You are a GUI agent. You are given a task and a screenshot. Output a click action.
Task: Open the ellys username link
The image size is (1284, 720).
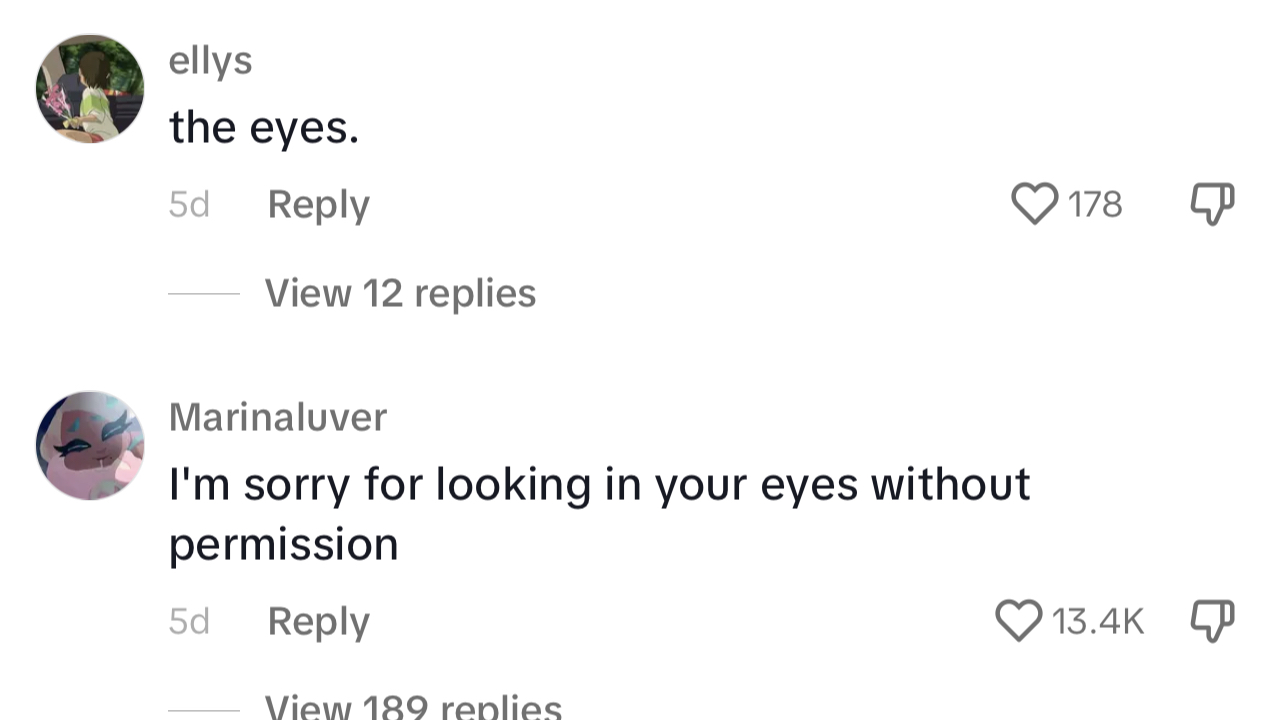(x=210, y=61)
